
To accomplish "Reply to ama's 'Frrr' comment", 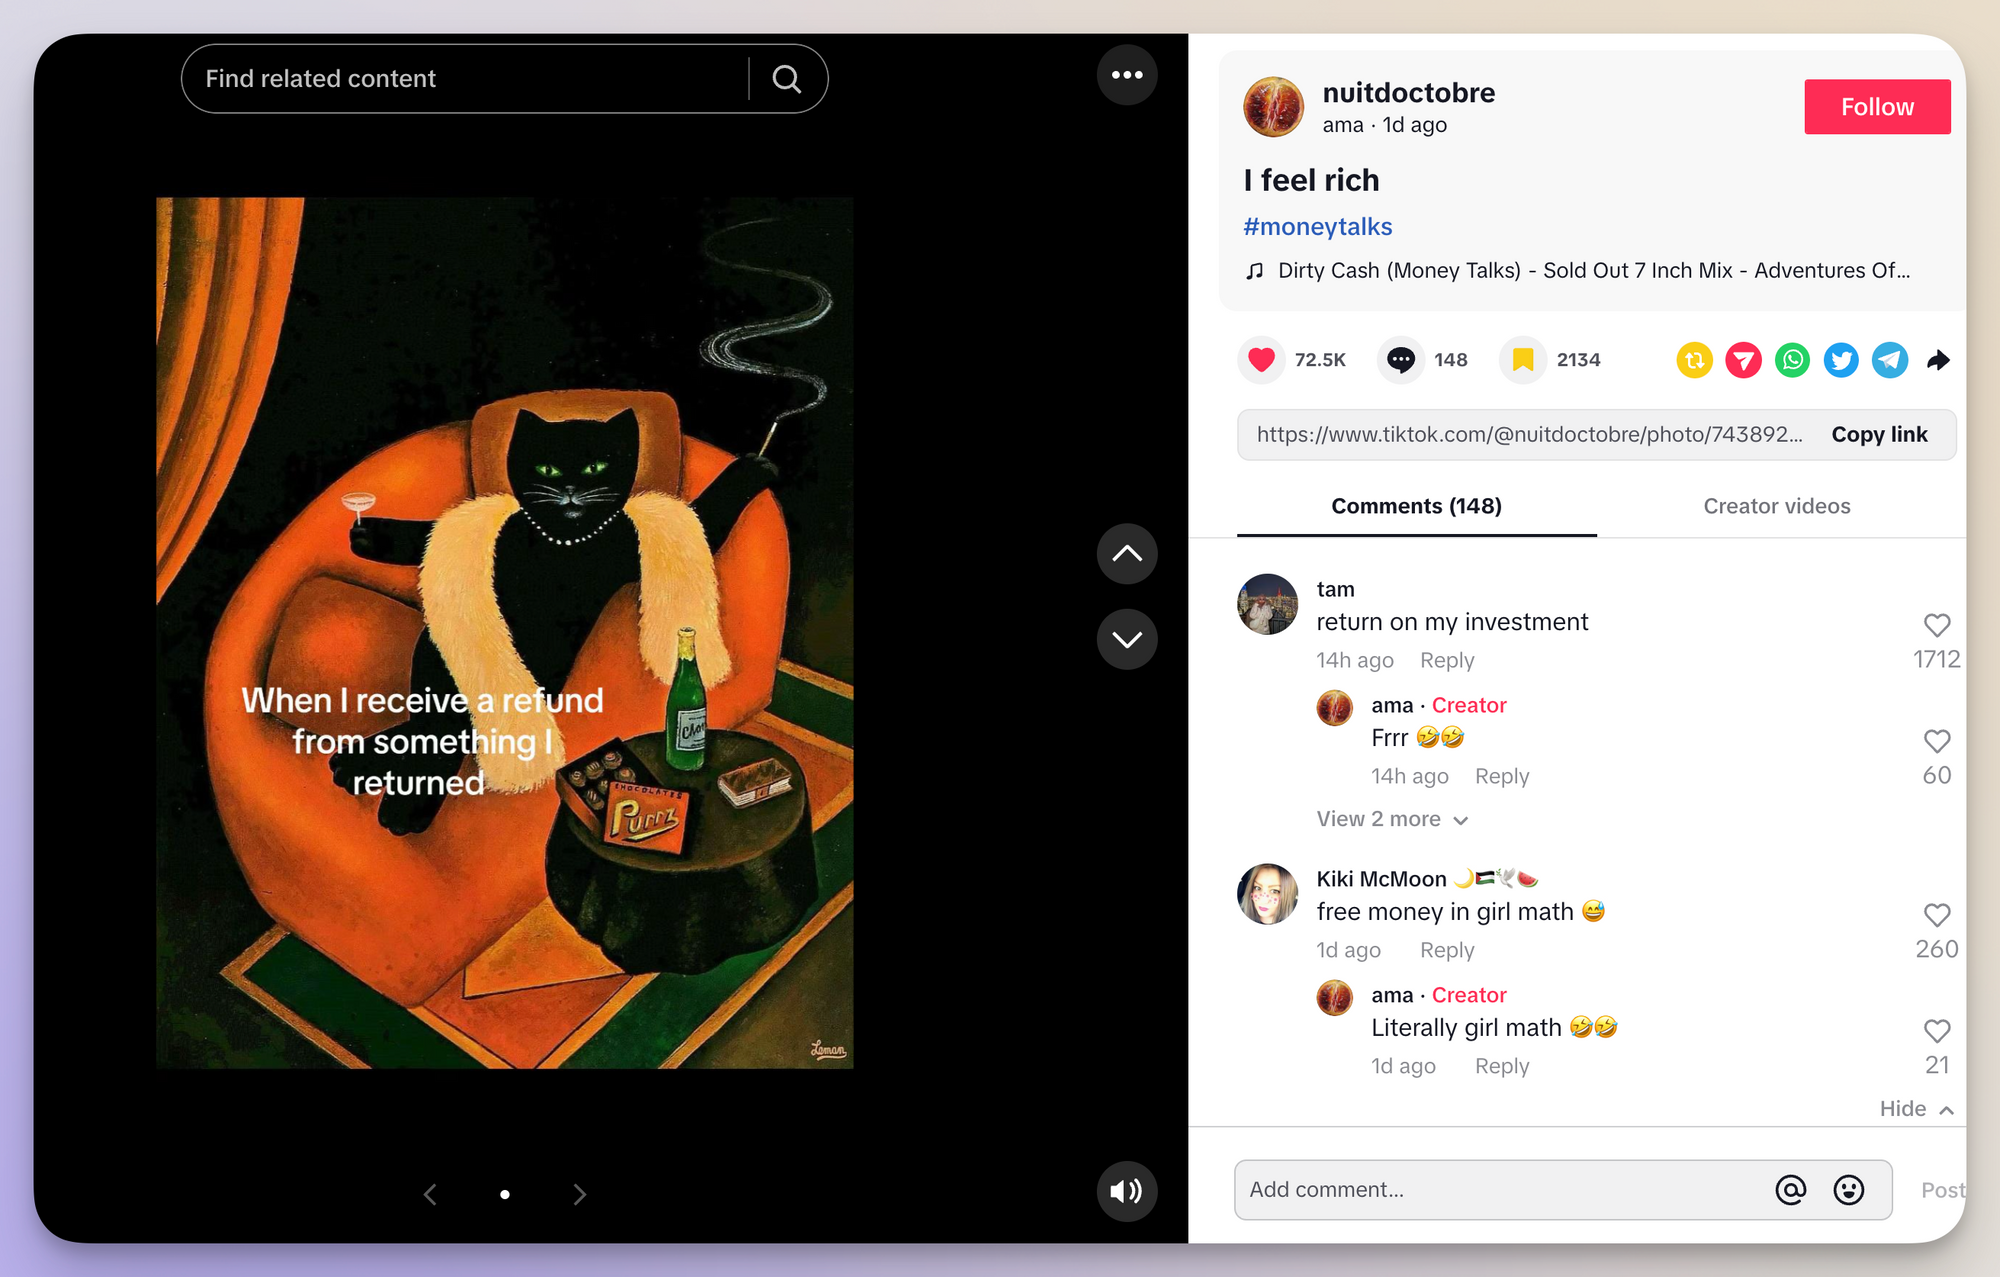I will pyautogui.click(x=1502, y=777).
